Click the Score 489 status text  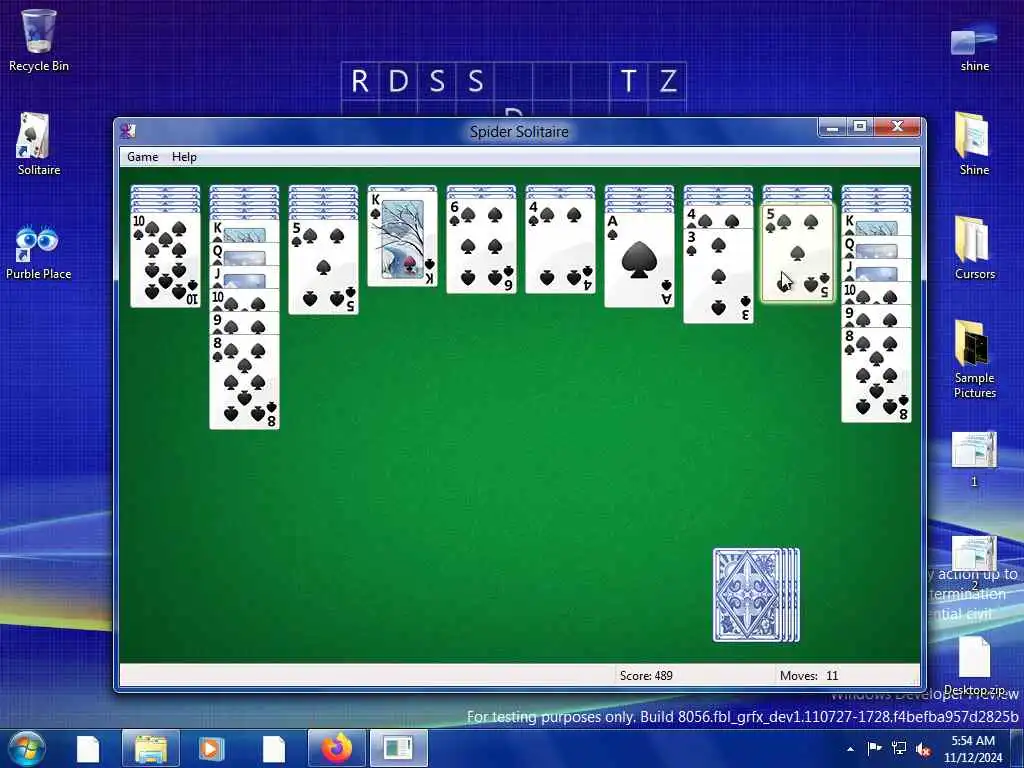pyautogui.click(x=646, y=675)
